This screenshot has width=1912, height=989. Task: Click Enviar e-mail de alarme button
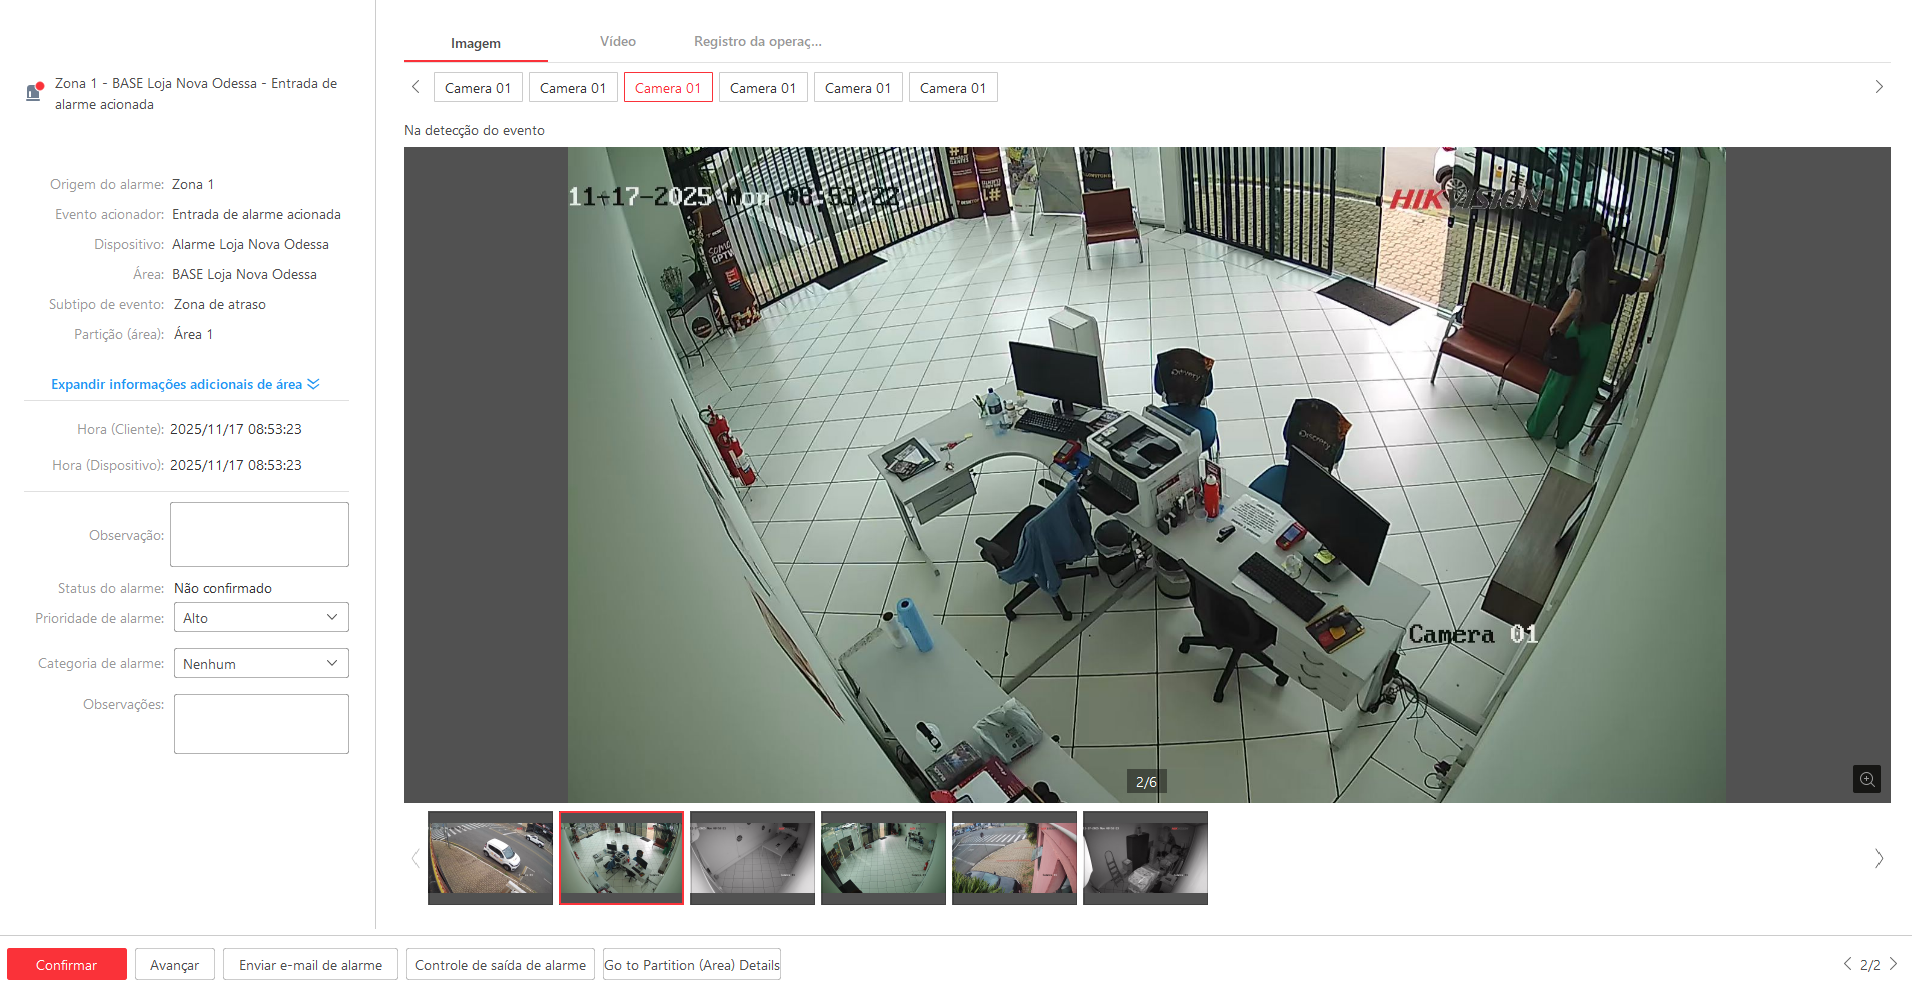pos(310,965)
